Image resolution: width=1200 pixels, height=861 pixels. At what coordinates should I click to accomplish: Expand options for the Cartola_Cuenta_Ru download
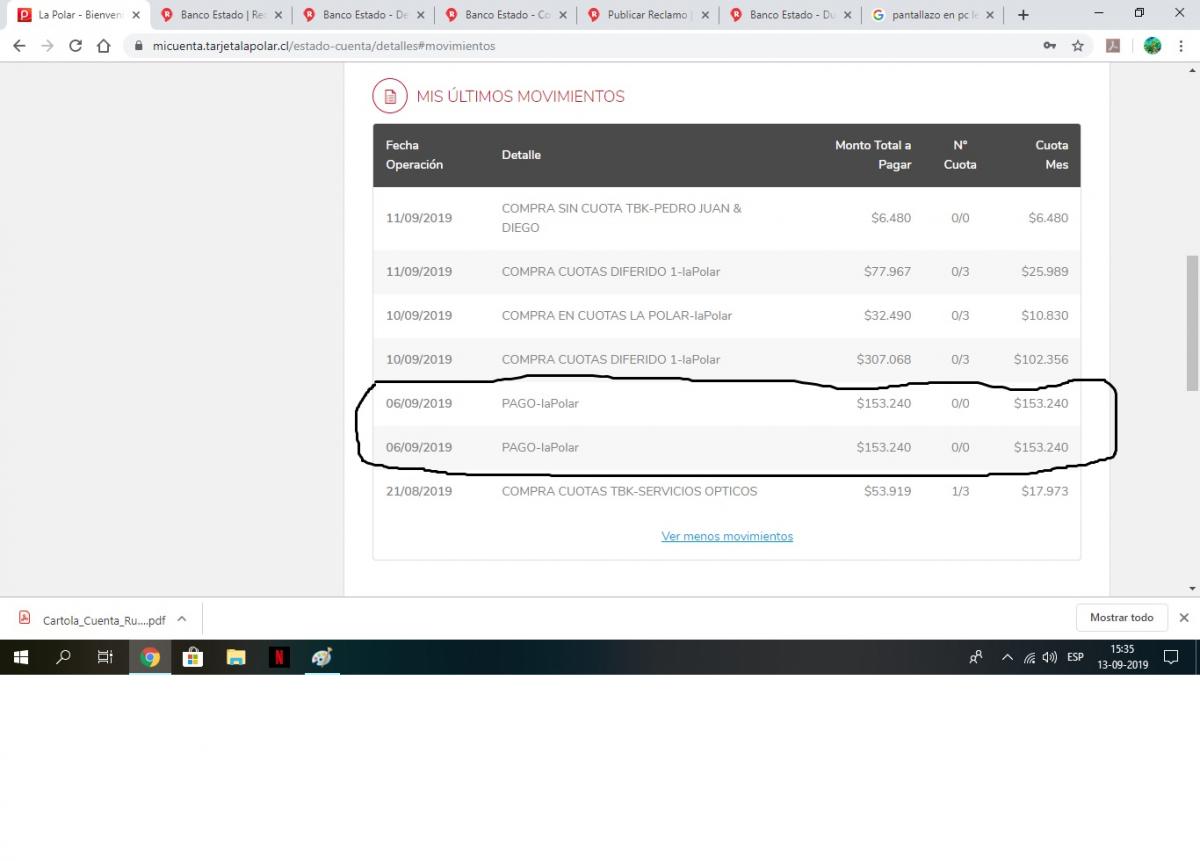[182, 618]
